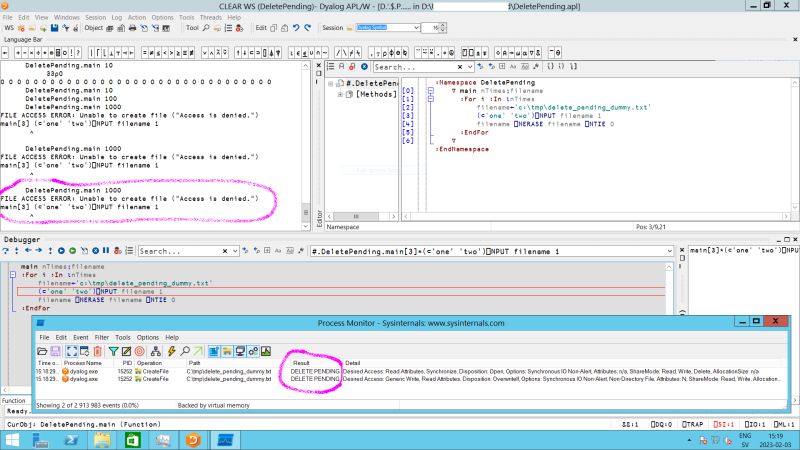Click the Process Monitor Capture icon
The image size is (800, 450).
click(x=71, y=351)
